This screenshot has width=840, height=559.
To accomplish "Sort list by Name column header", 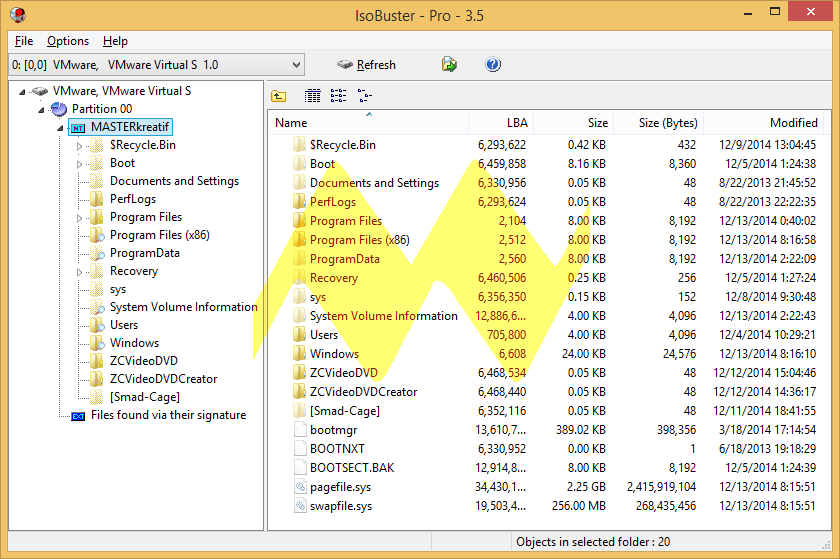I will 368,123.
